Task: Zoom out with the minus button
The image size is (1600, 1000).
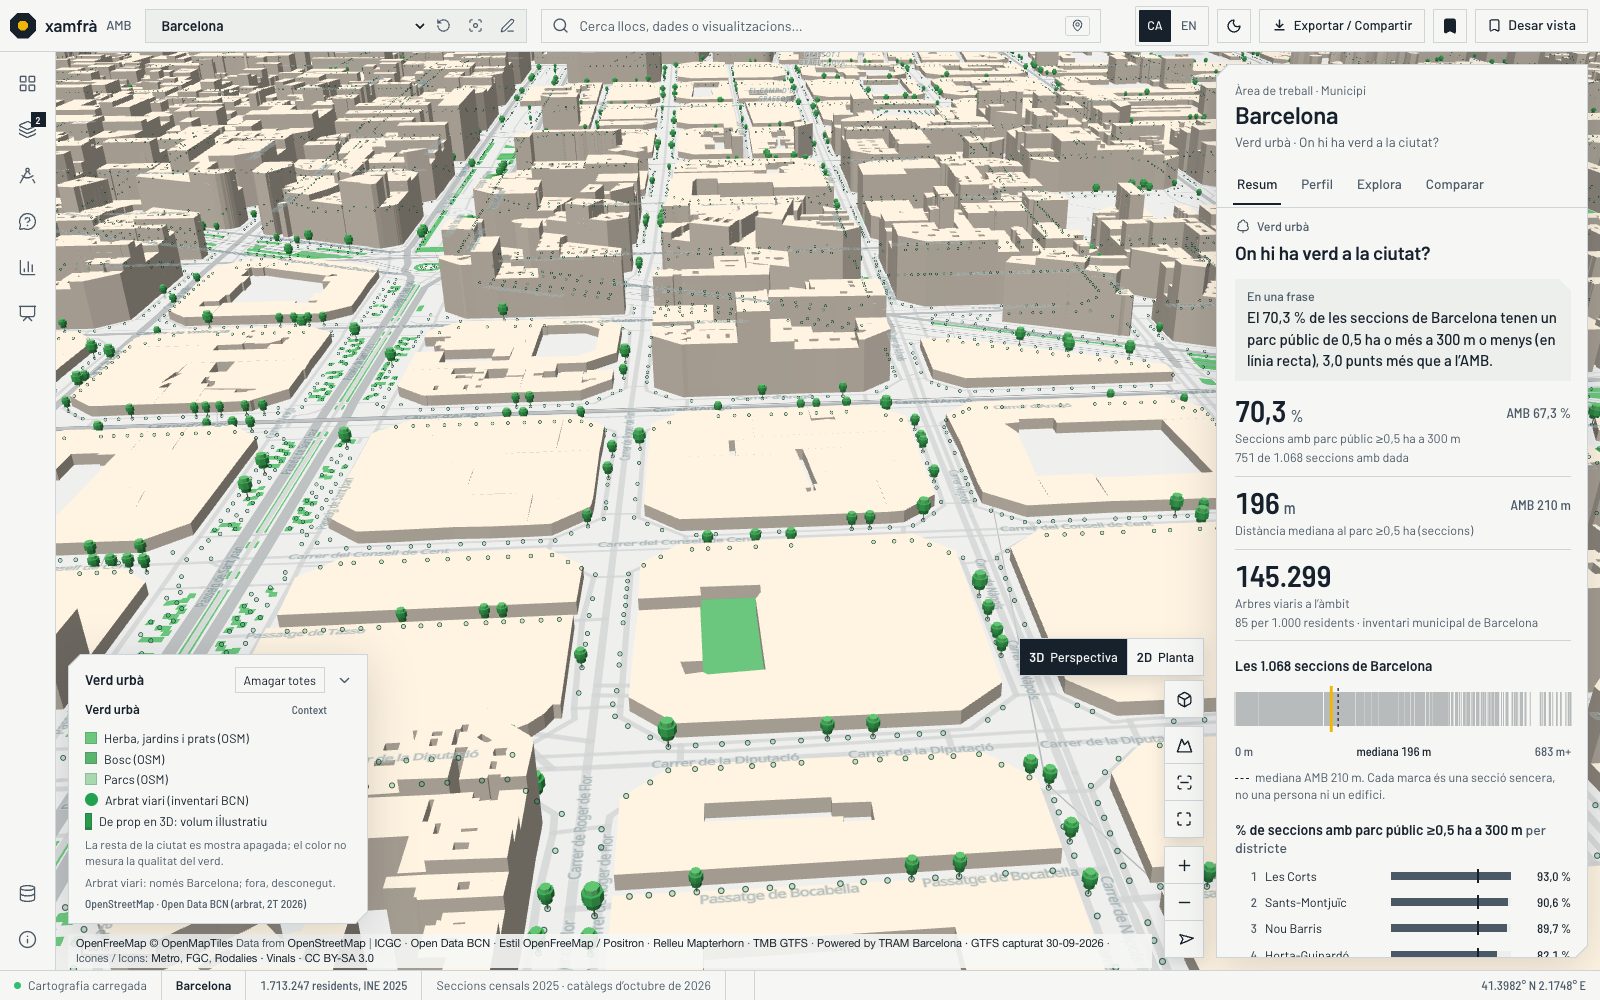Action: tap(1184, 902)
